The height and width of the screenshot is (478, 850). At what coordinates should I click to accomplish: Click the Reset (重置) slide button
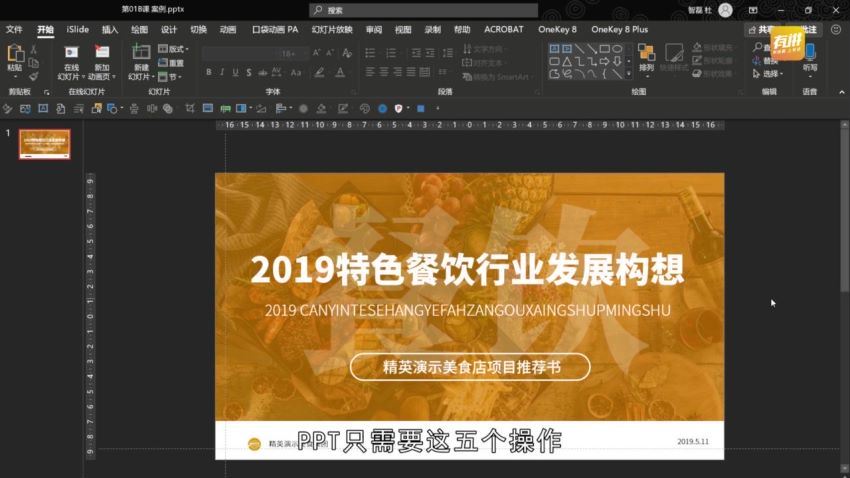click(172, 62)
